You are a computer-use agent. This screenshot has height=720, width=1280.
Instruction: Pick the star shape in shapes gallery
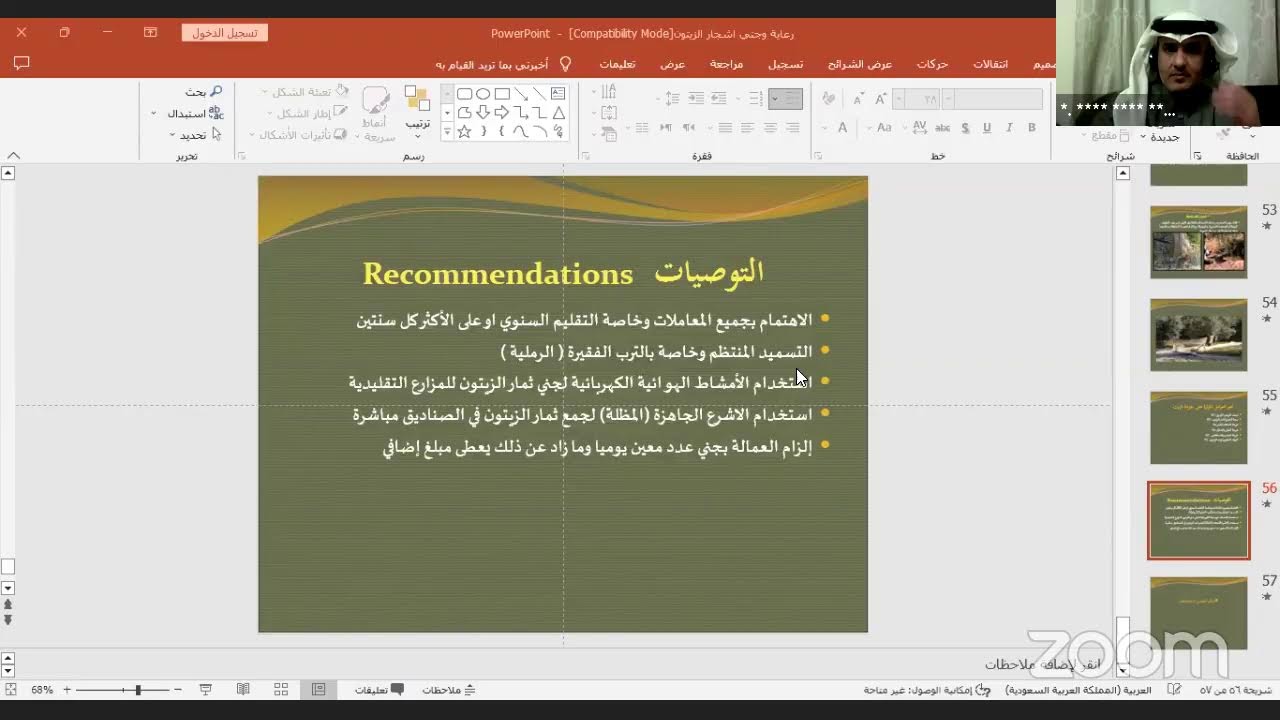coord(464,131)
